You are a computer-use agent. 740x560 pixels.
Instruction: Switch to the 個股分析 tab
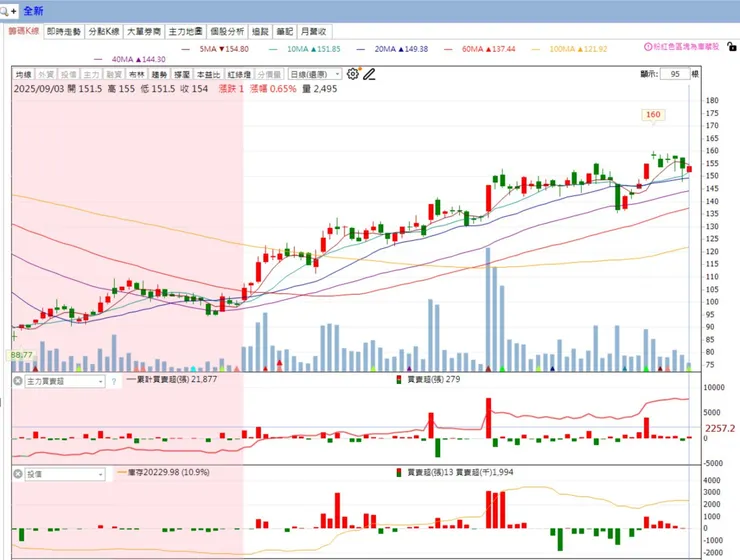click(x=227, y=32)
